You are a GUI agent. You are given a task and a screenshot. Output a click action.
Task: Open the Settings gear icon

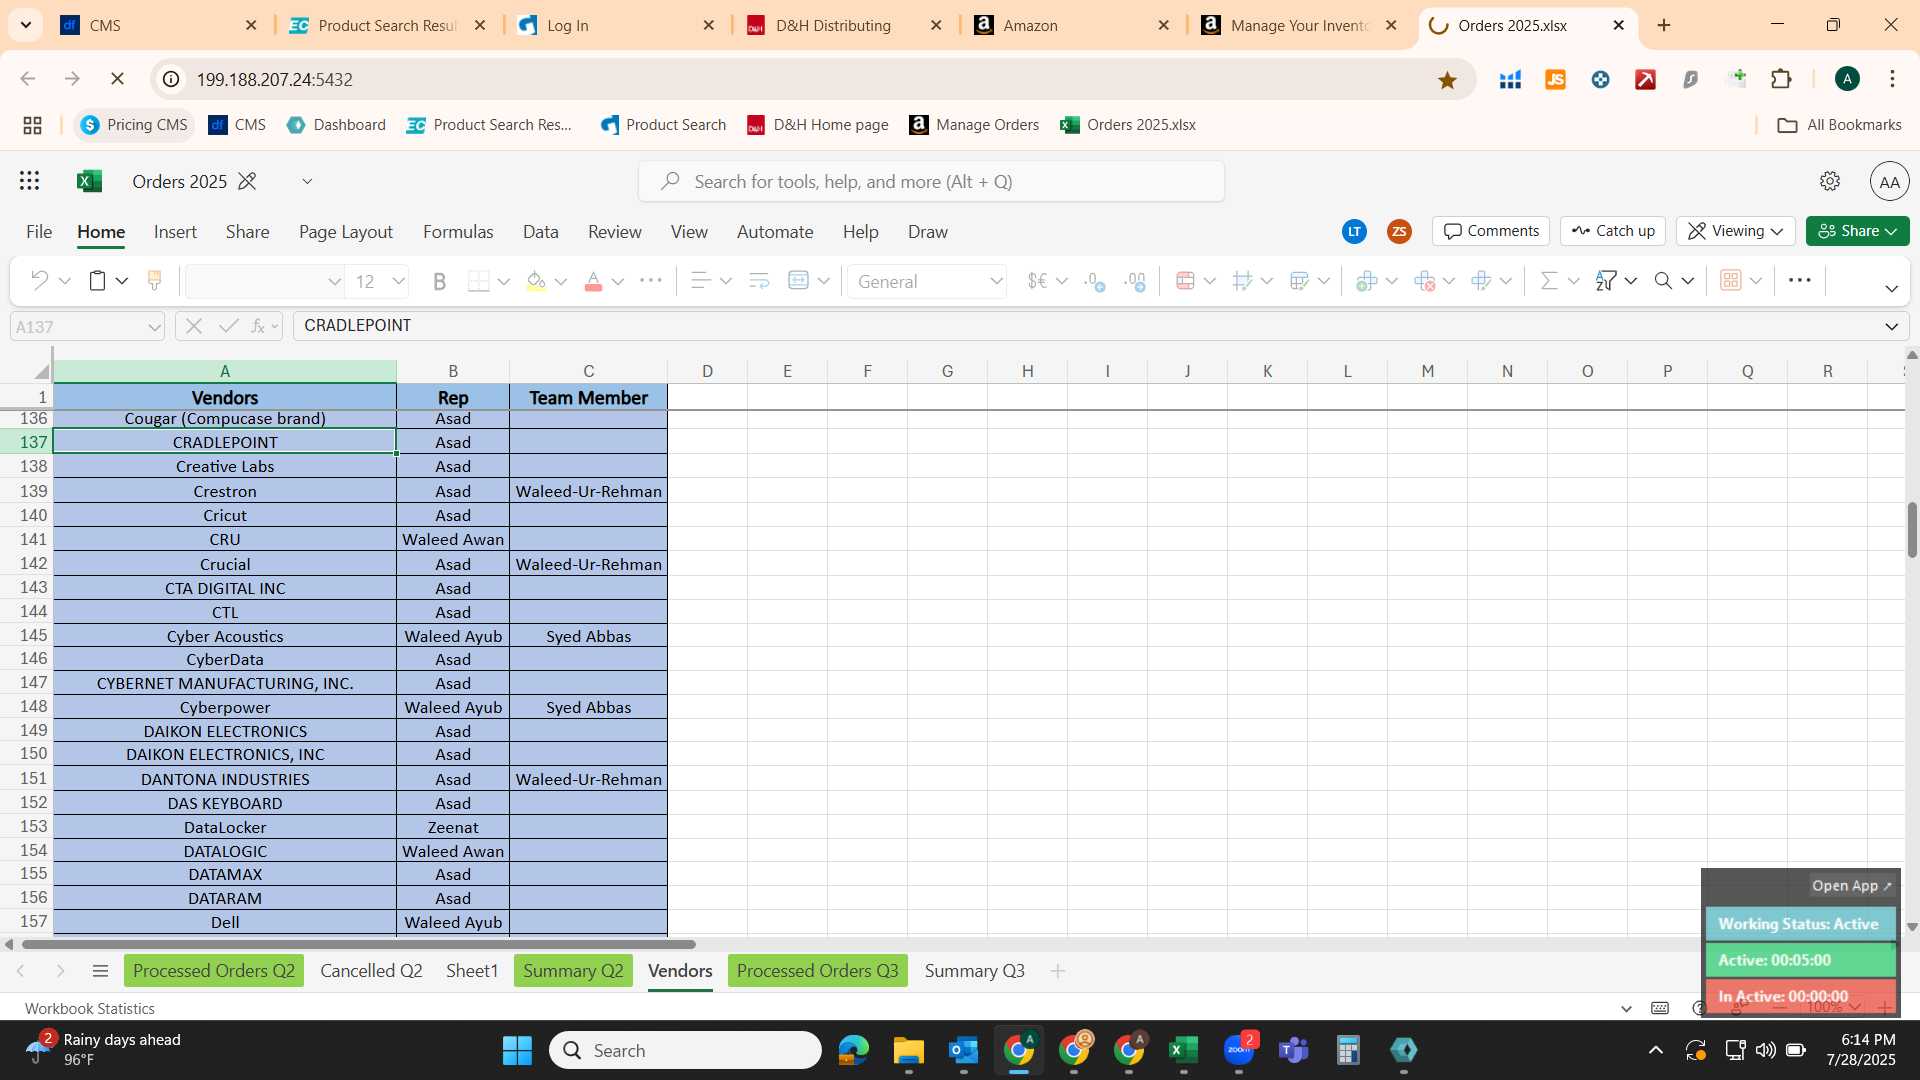[x=1829, y=181]
